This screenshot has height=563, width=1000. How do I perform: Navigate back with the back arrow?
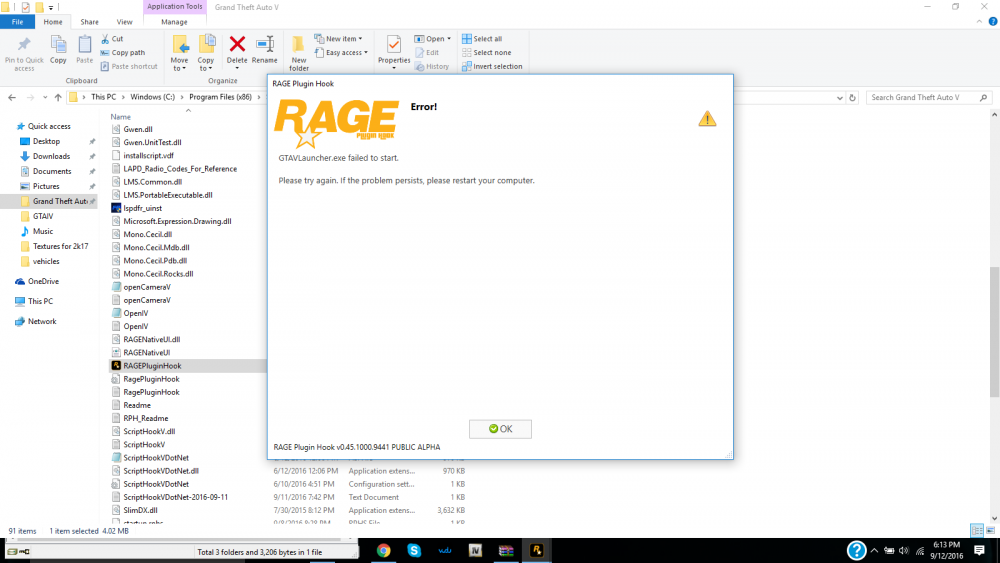pos(12,98)
